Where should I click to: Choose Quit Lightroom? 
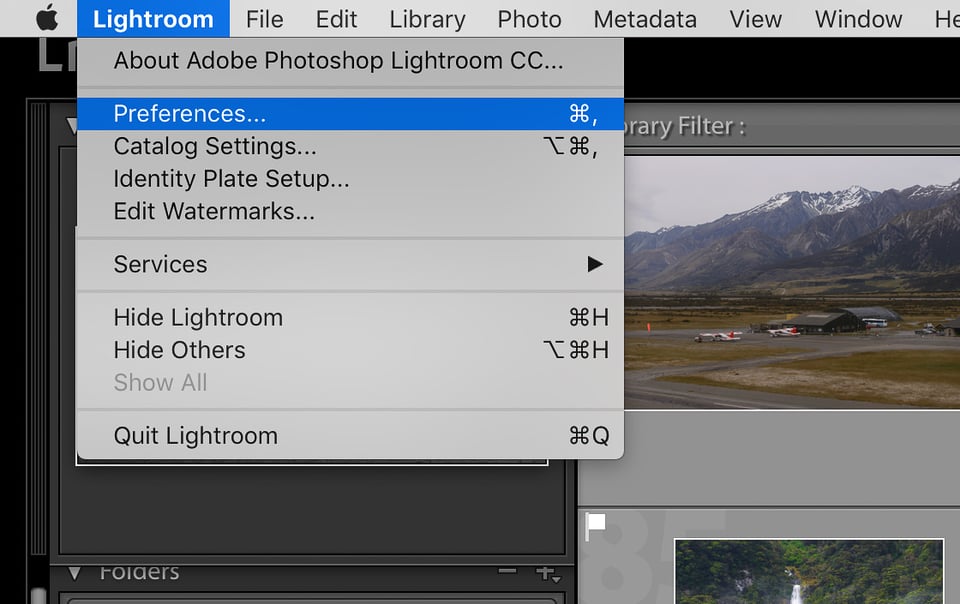click(350, 436)
